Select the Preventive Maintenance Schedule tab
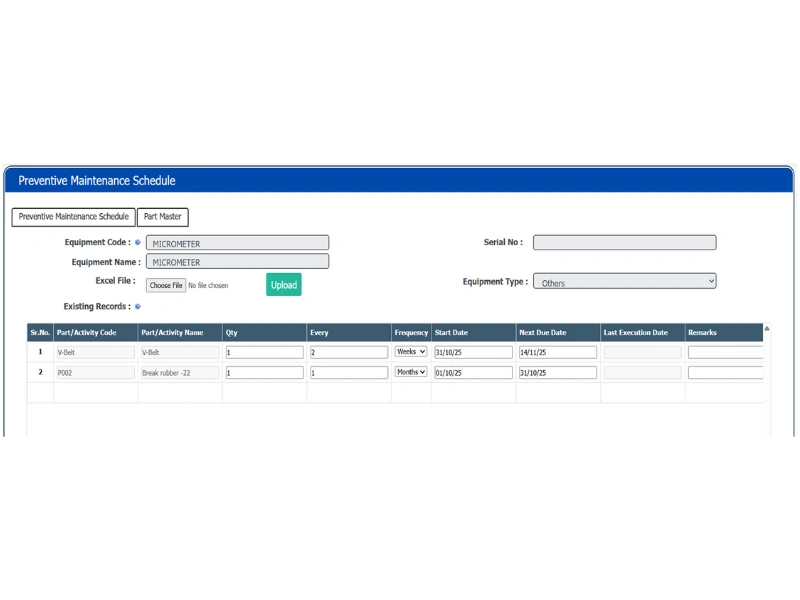 74,217
